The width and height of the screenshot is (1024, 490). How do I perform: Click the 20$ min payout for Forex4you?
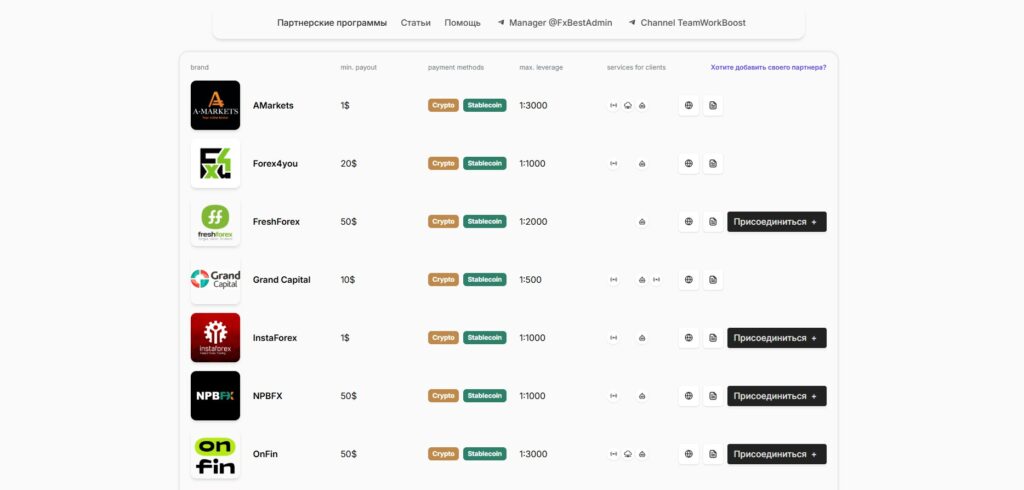[349, 163]
